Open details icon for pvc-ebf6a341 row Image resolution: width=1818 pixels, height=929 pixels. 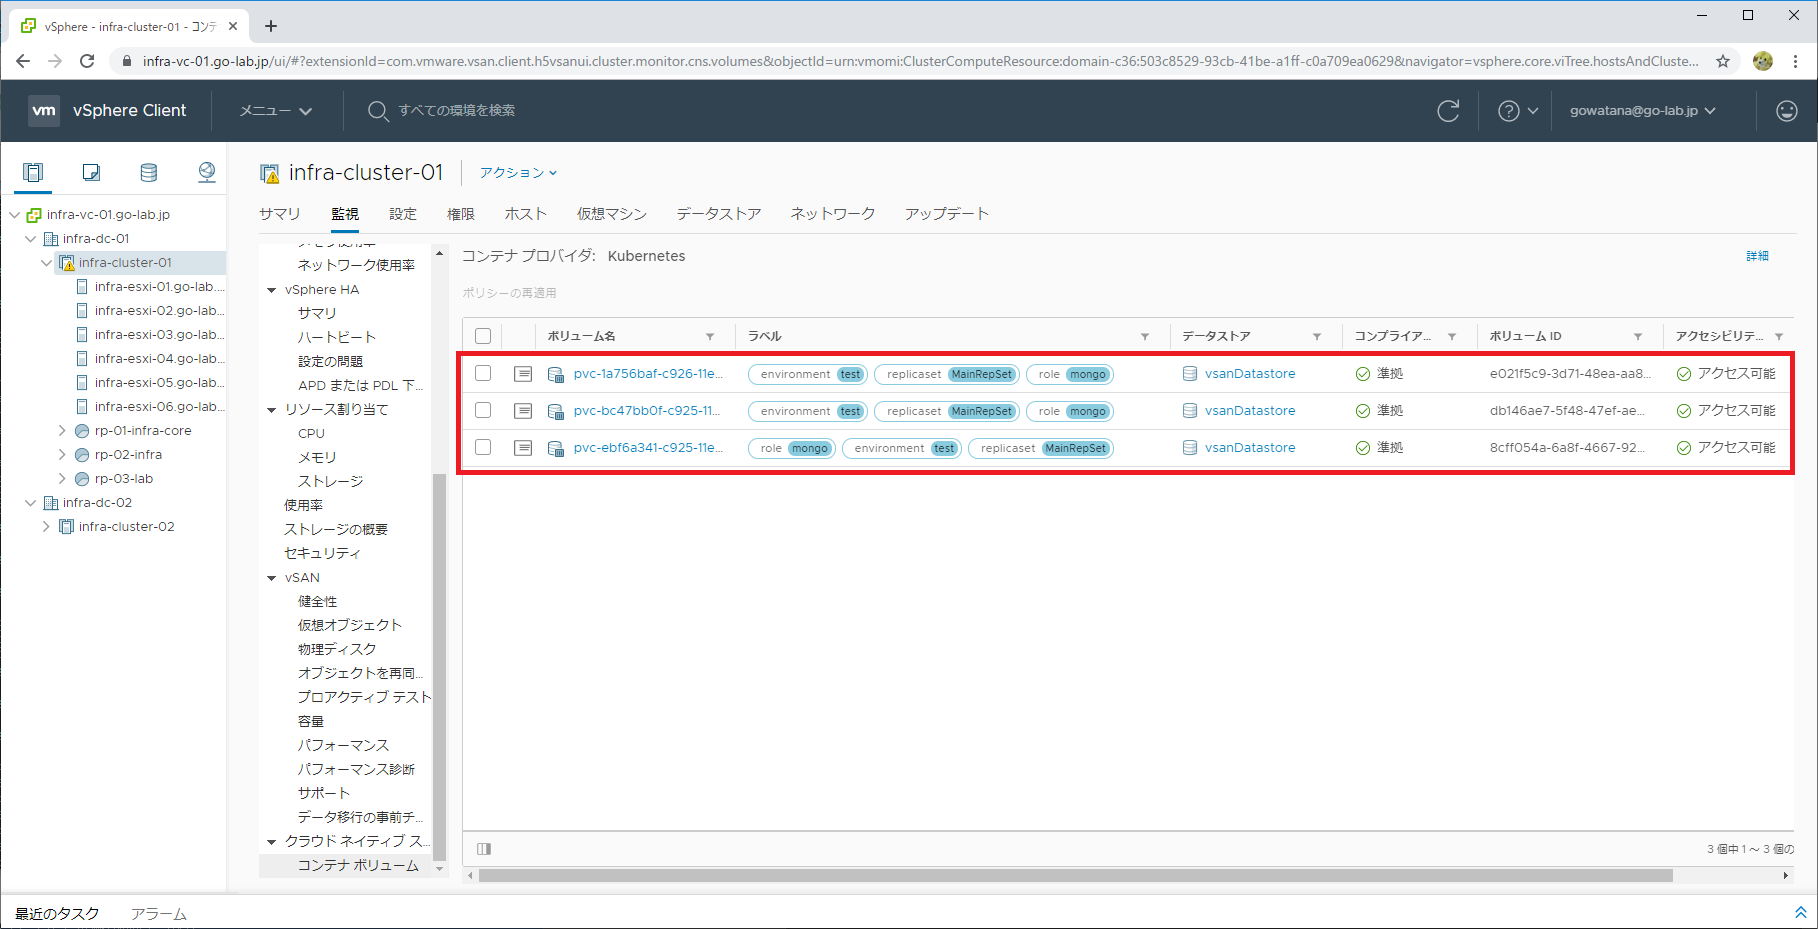pyautogui.click(x=523, y=448)
